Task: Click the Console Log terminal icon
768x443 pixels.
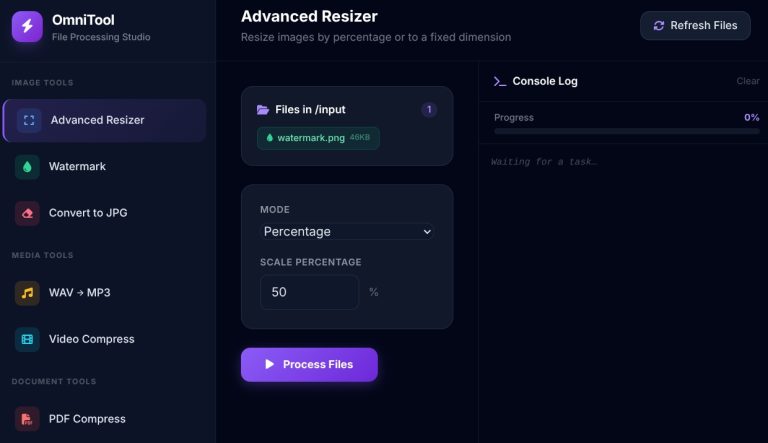Action: click(499, 81)
